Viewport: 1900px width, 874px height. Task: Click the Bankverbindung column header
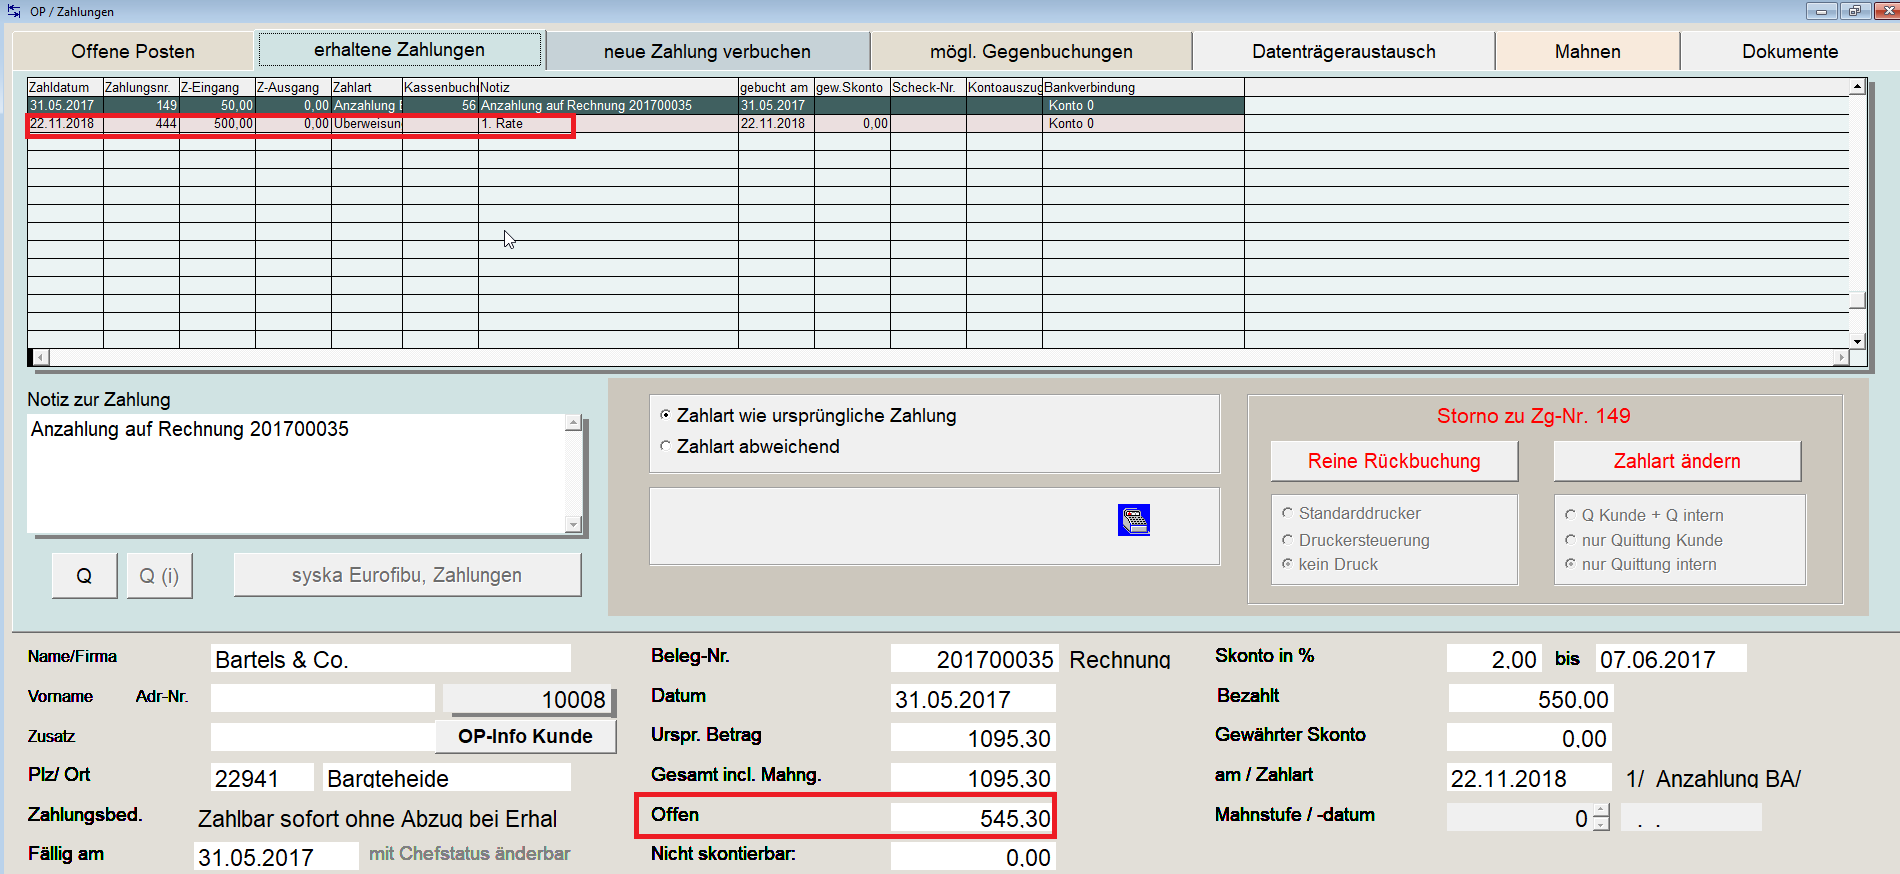[x=1143, y=87]
